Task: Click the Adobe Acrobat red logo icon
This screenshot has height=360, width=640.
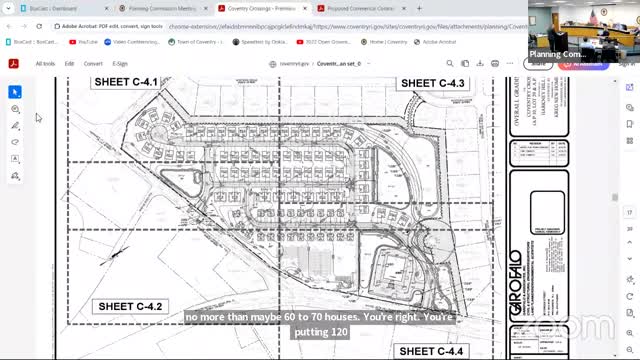Action: coord(13,64)
